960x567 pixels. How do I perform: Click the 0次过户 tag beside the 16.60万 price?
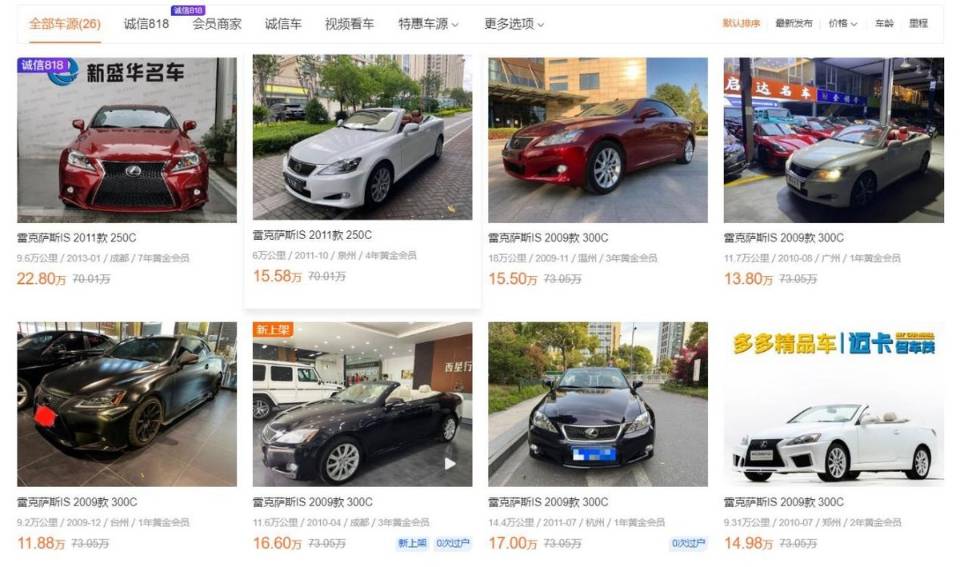tap(452, 543)
